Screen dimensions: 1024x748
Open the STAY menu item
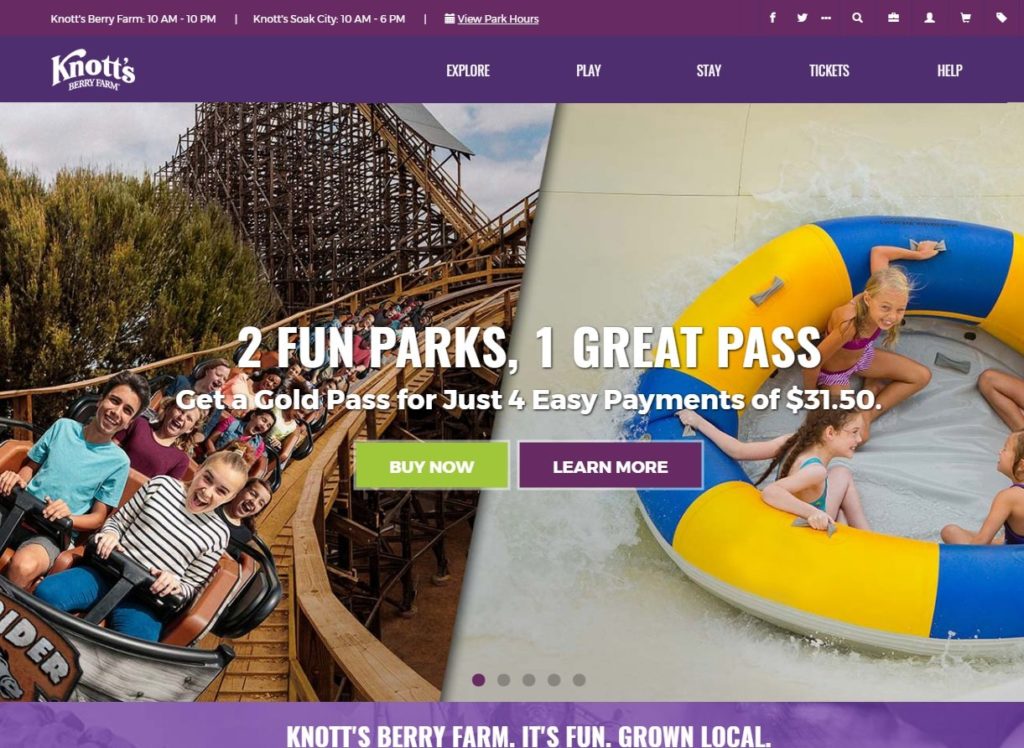tap(709, 71)
